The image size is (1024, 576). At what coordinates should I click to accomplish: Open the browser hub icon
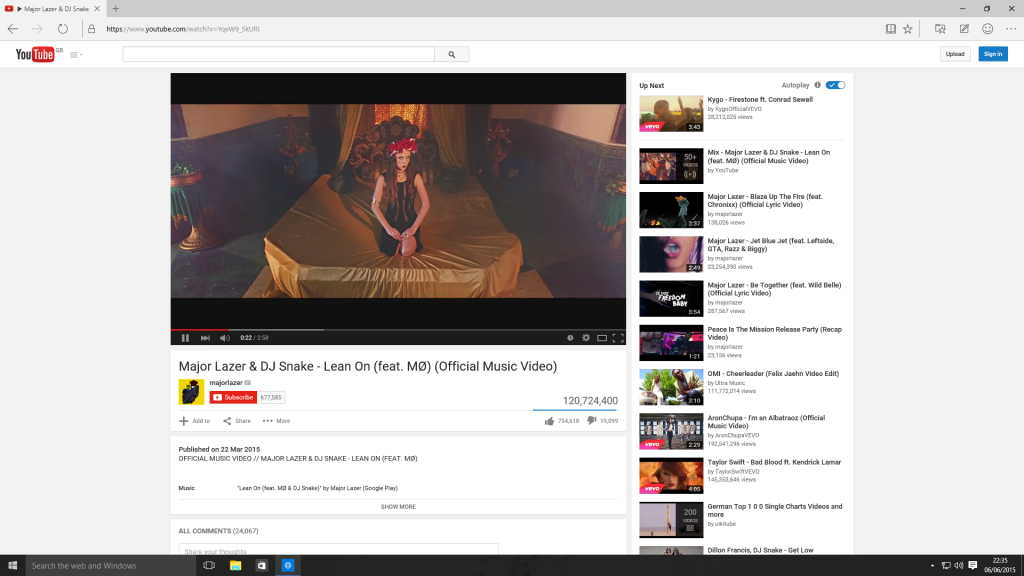point(940,29)
